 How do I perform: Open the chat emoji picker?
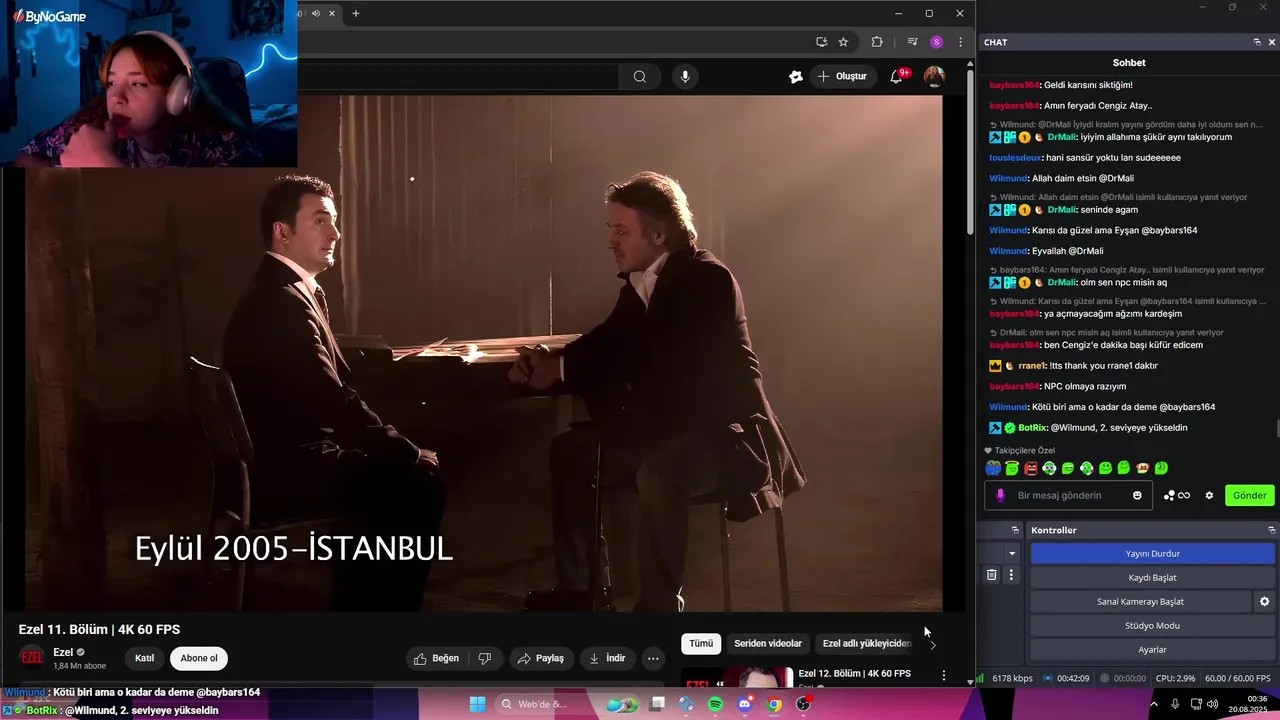coord(1137,495)
